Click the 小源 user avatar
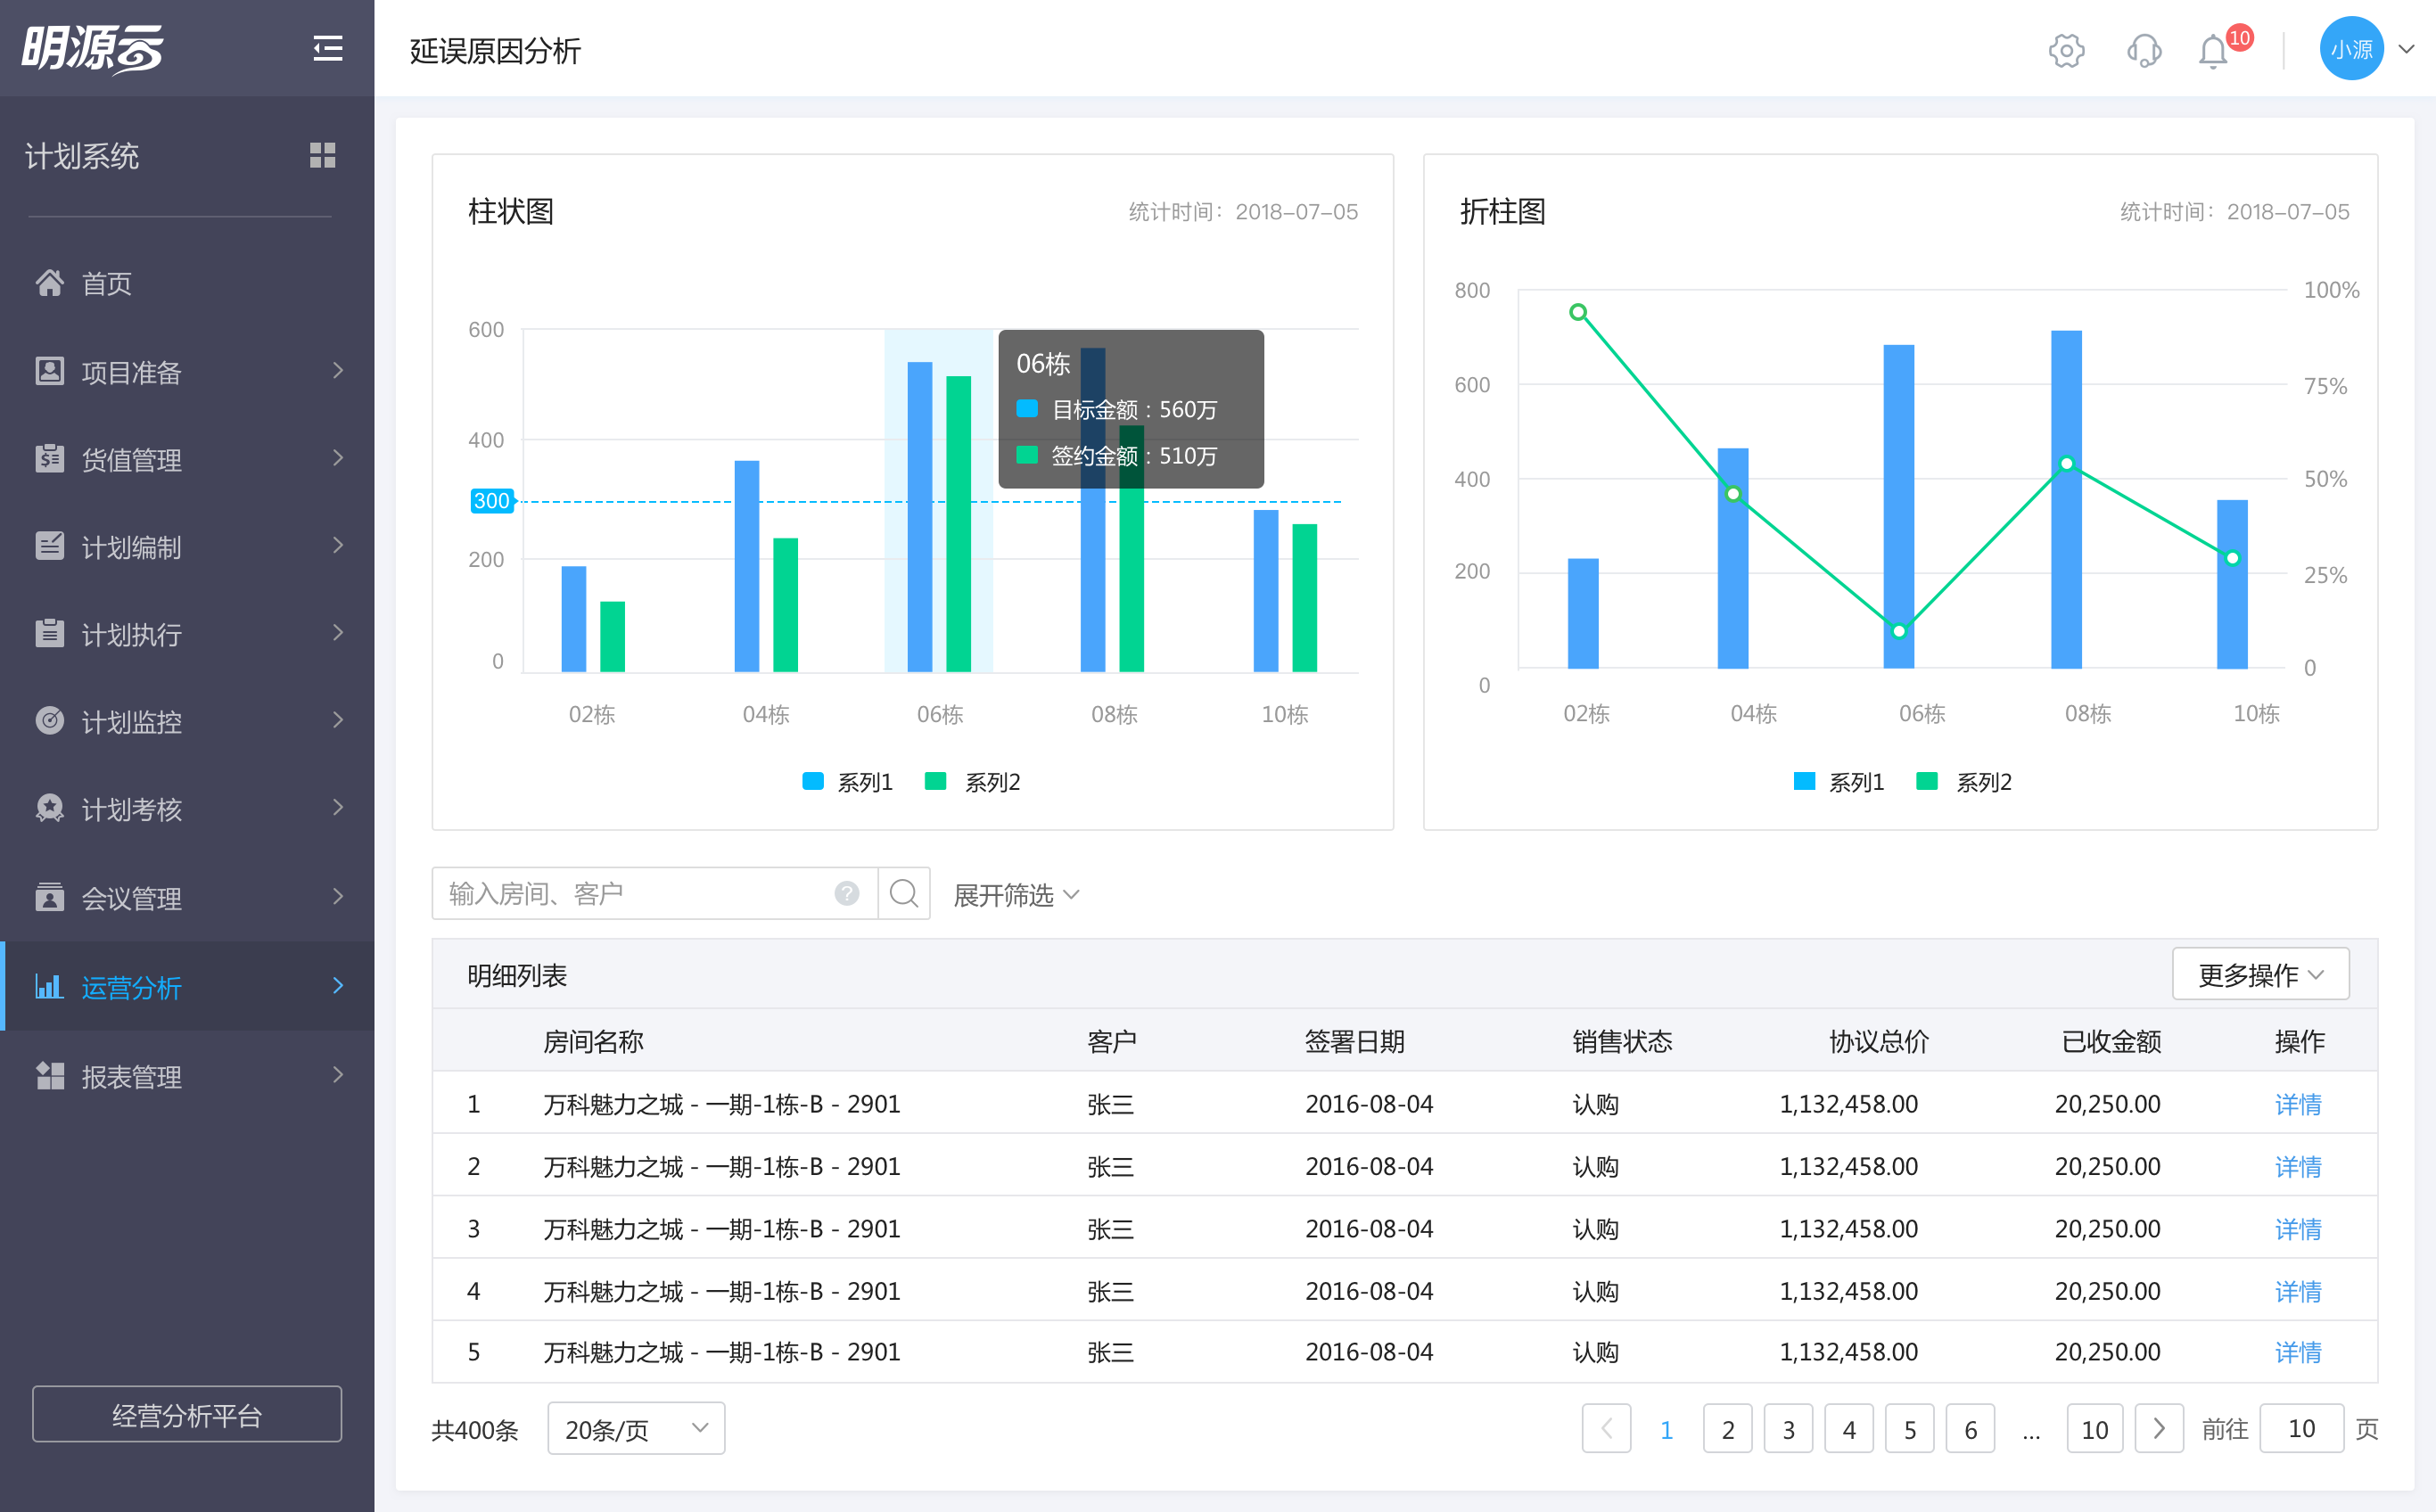The height and width of the screenshot is (1512, 2436). (x=2351, y=48)
